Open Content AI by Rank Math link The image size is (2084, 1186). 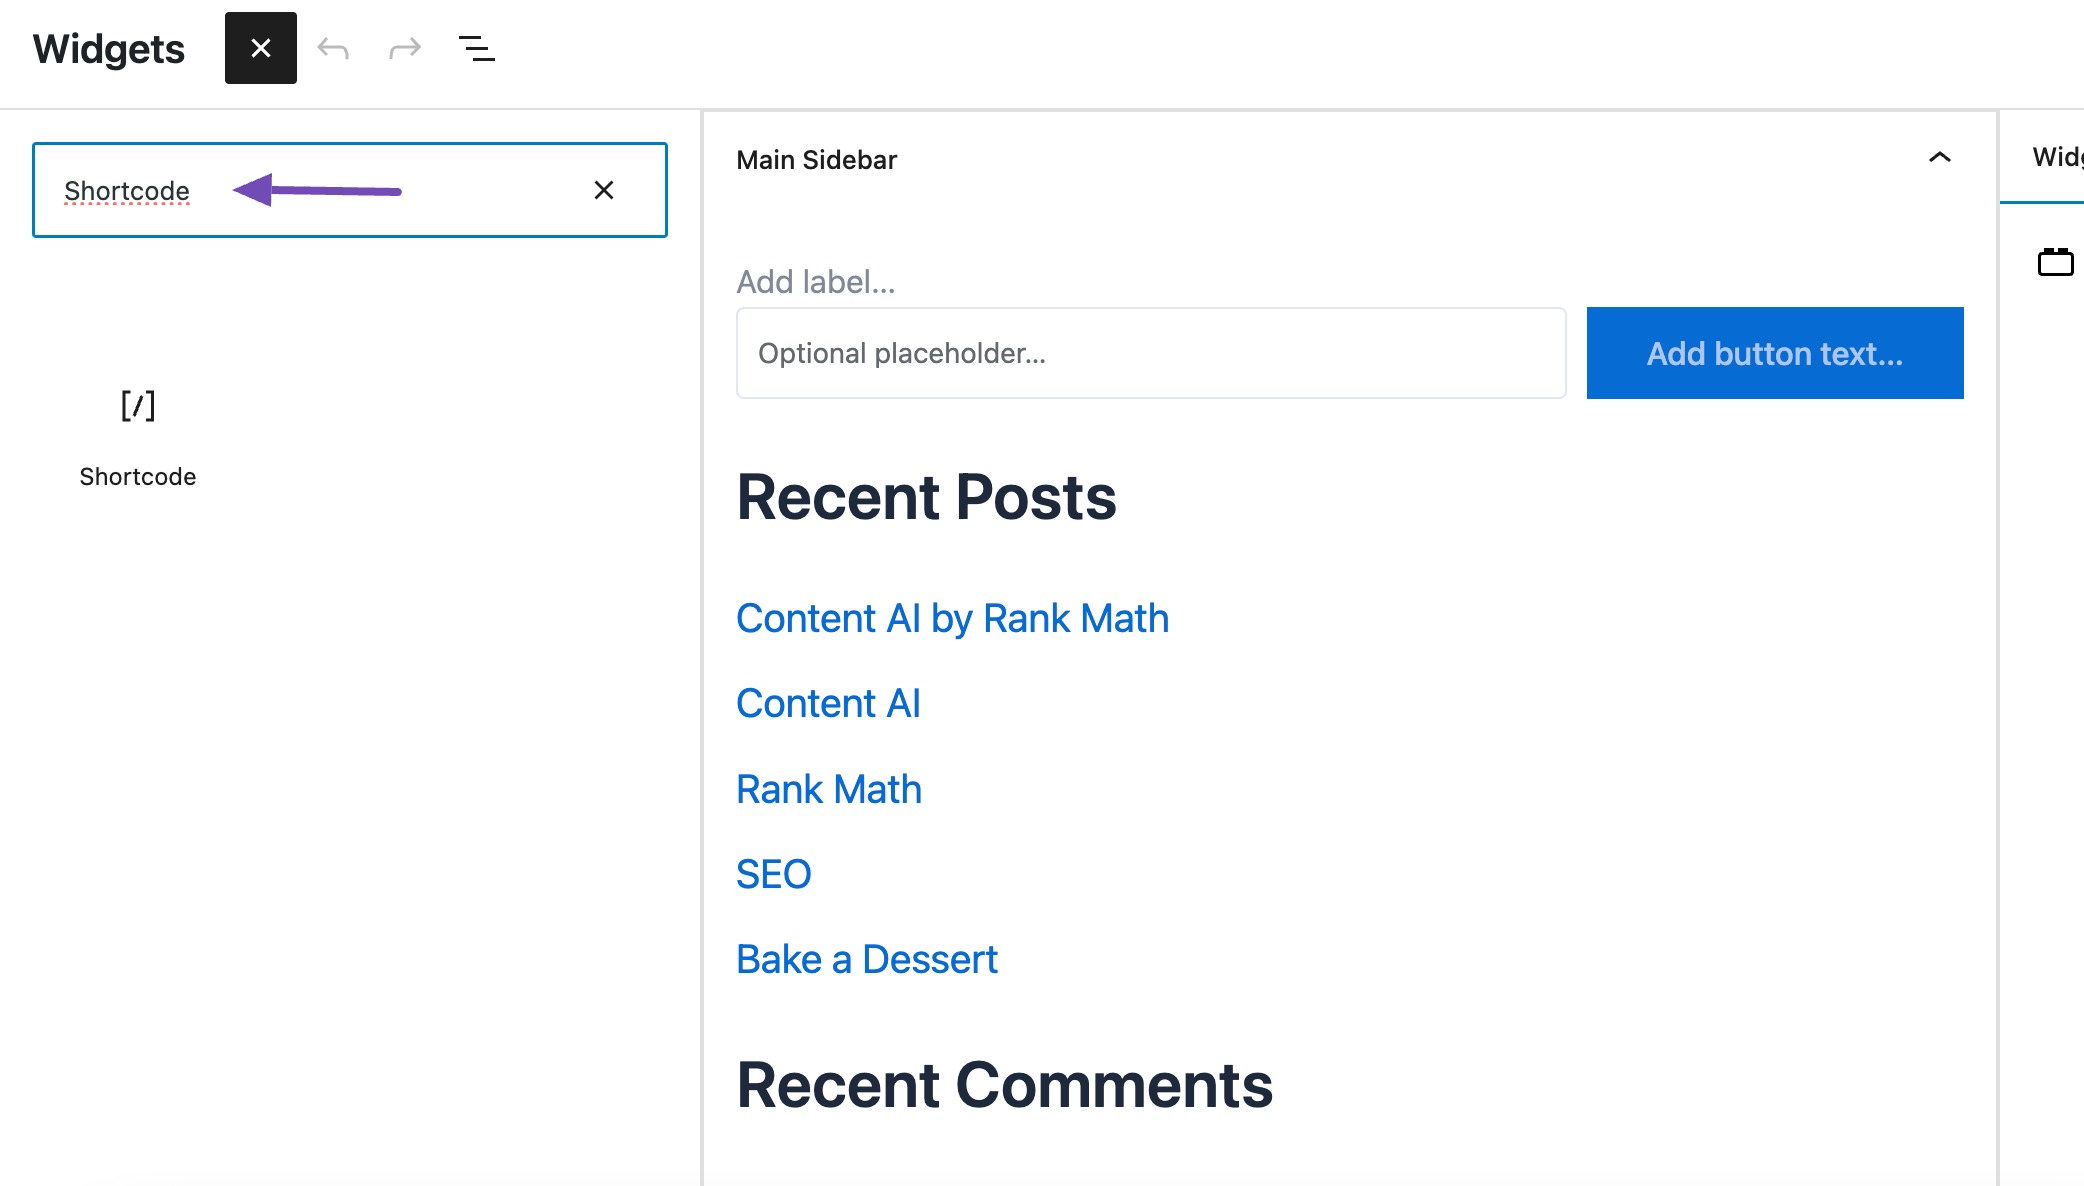pyautogui.click(x=952, y=617)
